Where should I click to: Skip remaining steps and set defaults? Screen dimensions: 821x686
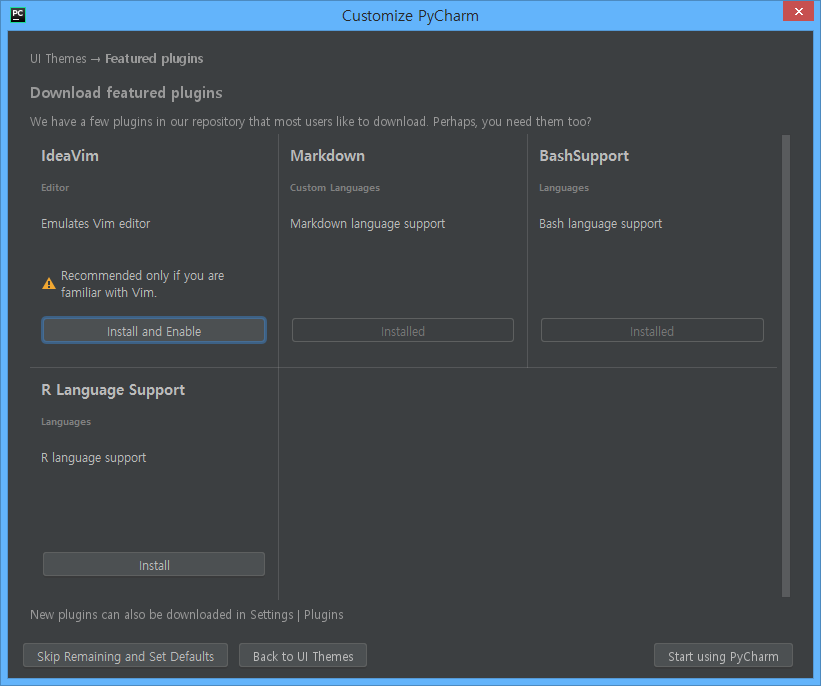pos(126,656)
